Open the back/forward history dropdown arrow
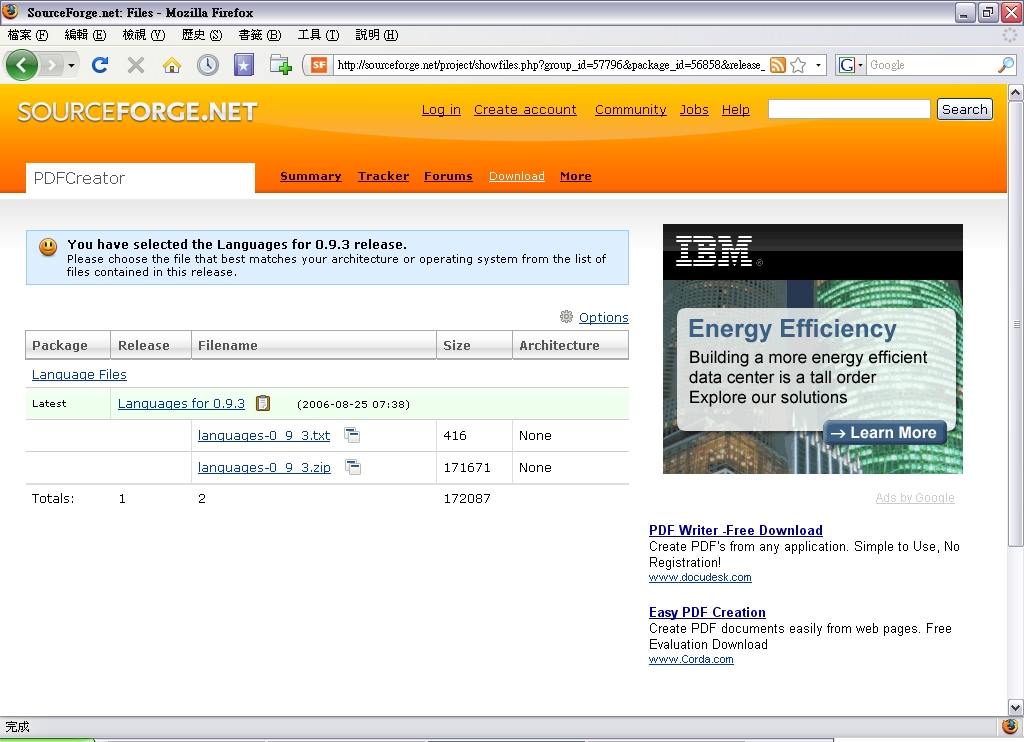The height and width of the screenshot is (742, 1024). 71,65
